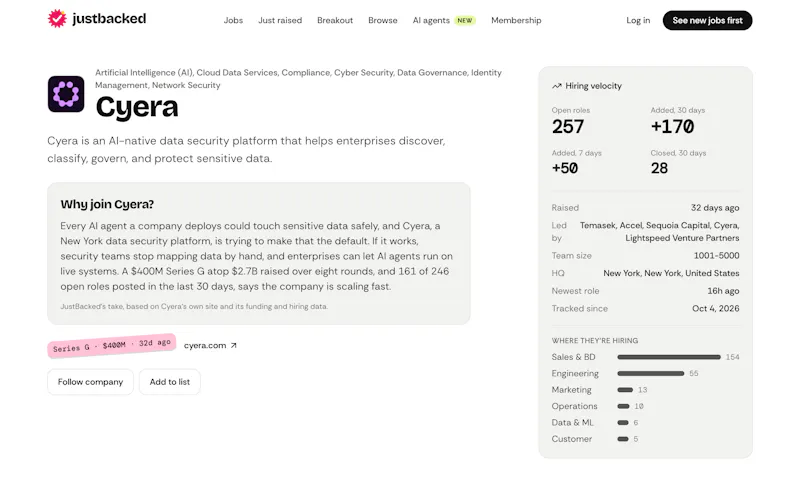Viewport: 800px width, 479px height.
Task: Click the Cyera purple logo thumbnail
Action: pyautogui.click(x=66, y=94)
